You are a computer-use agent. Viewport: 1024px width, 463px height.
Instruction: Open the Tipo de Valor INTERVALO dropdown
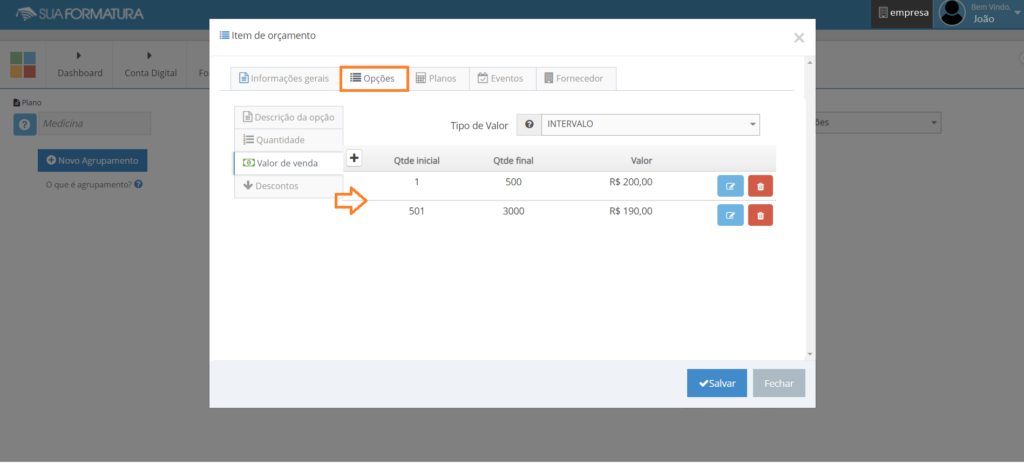click(x=650, y=125)
